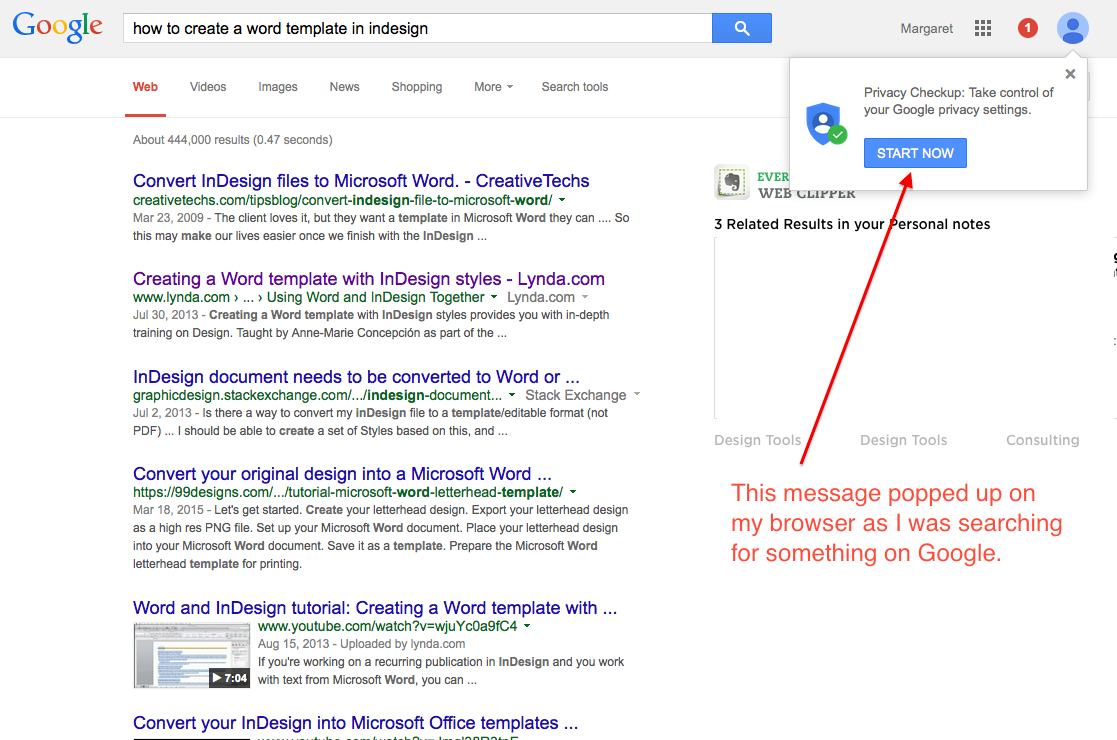The width and height of the screenshot is (1117, 740).
Task: Open dropdown arrow beside creativetechs.com URL
Action: [x=563, y=200]
